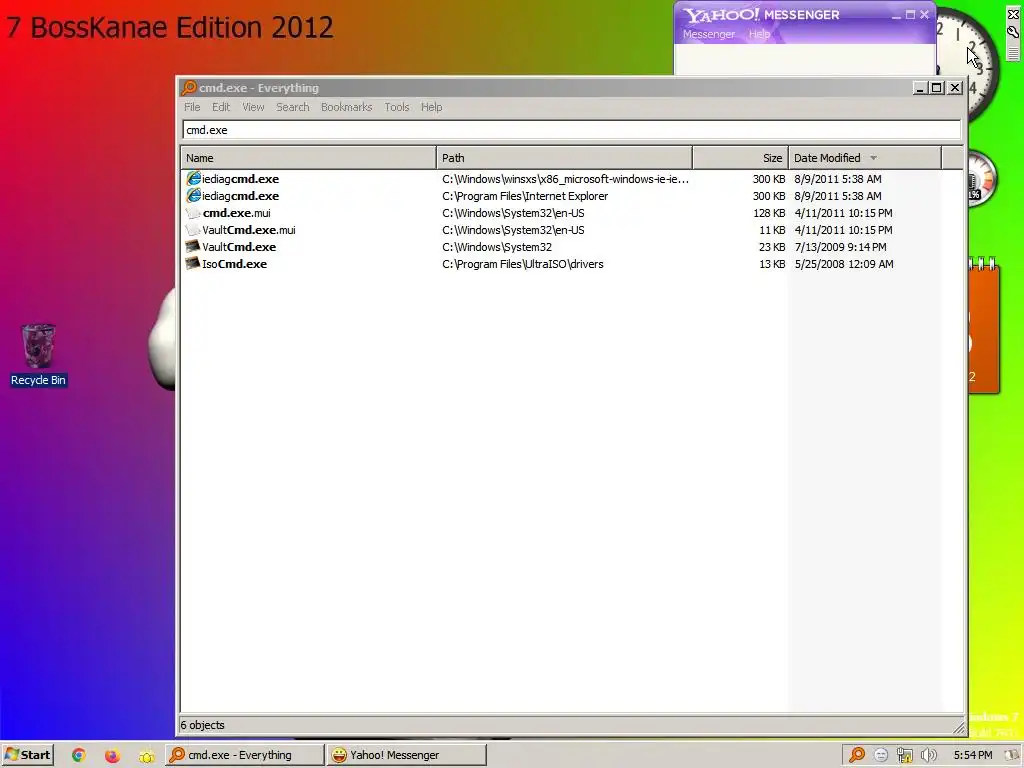
Task: Click the show desktop icon beside the clock
Action: point(1014,755)
